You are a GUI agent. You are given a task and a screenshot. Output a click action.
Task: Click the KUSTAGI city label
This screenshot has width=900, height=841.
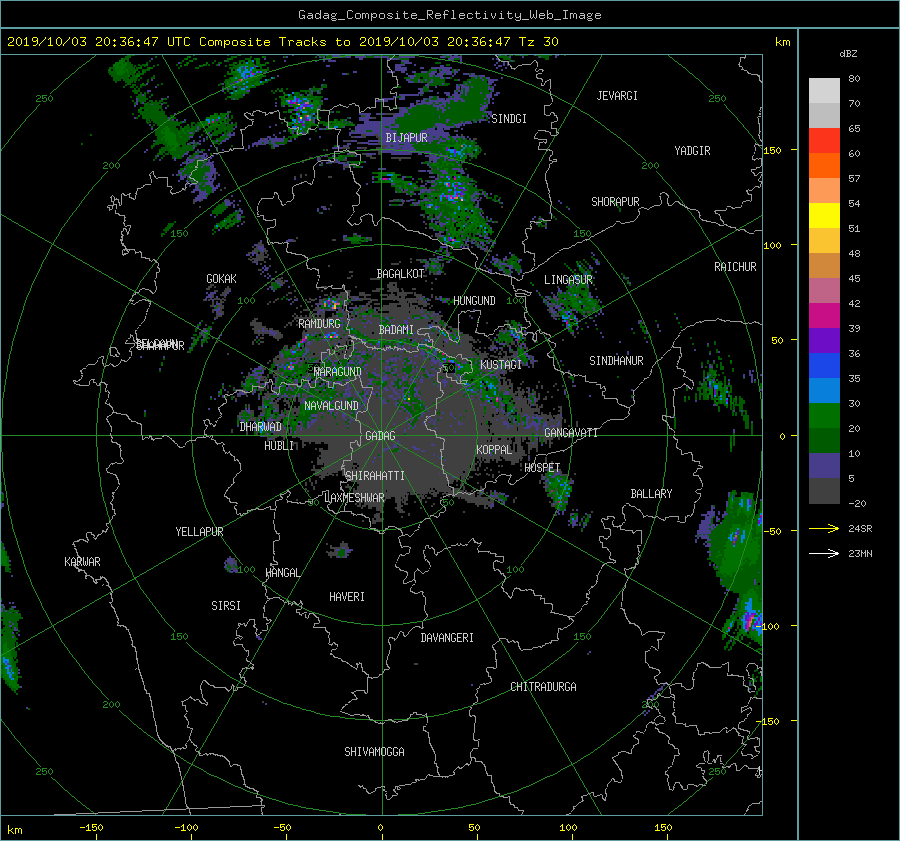coord(501,365)
